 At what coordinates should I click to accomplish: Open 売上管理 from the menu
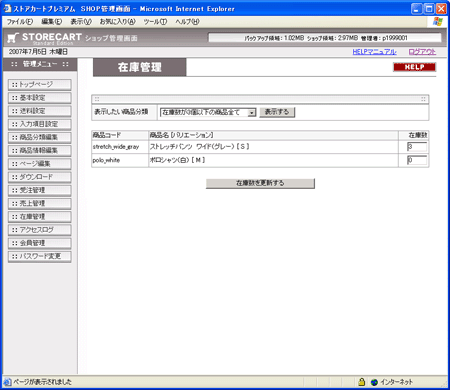[40, 203]
